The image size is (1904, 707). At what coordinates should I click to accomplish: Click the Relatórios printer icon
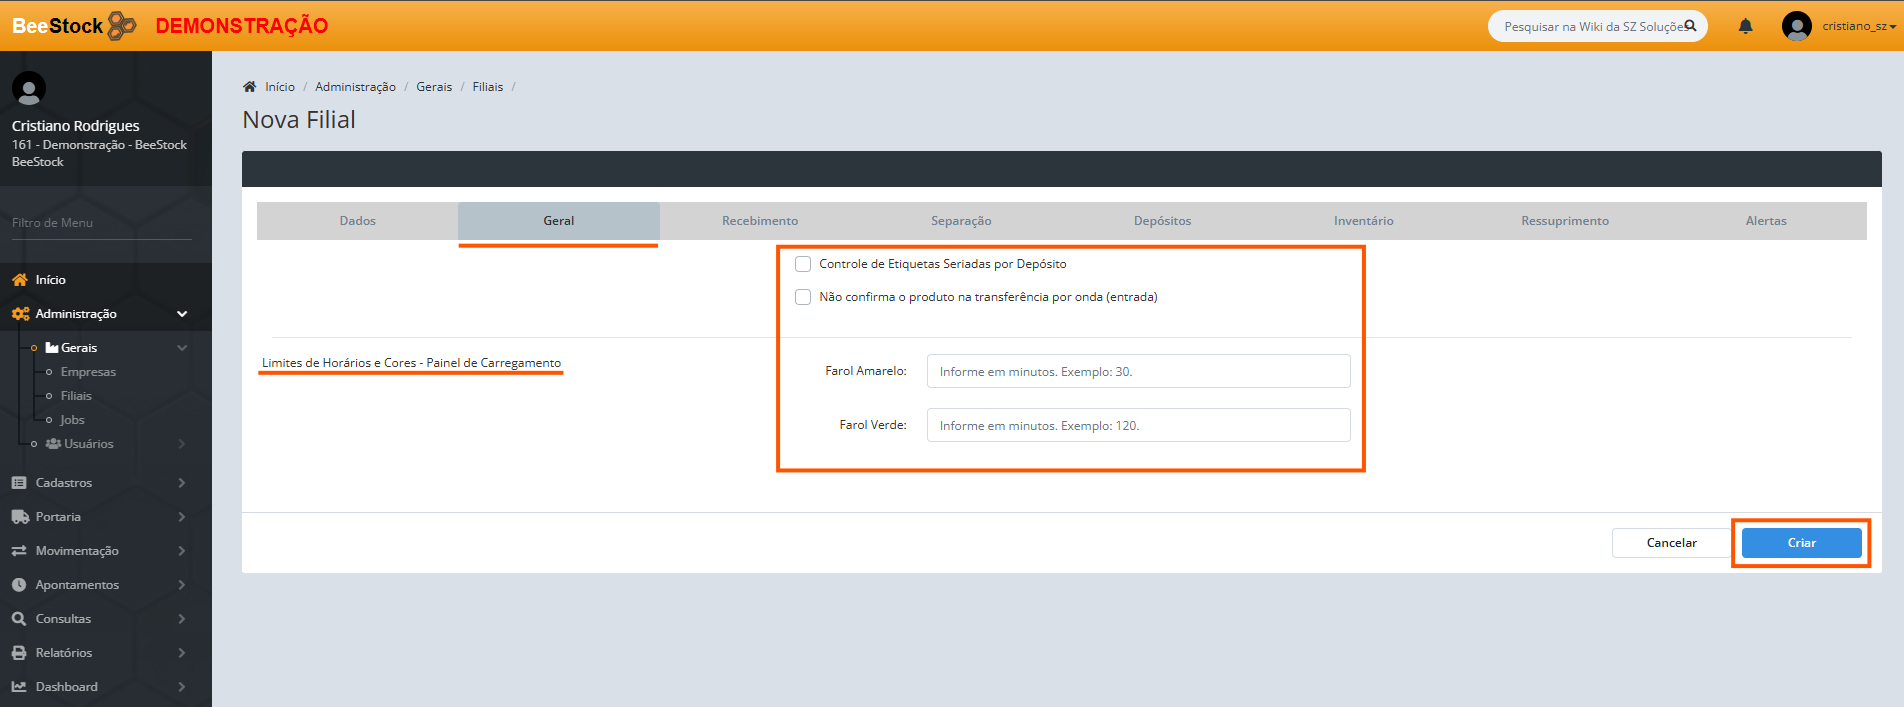[19, 653]
